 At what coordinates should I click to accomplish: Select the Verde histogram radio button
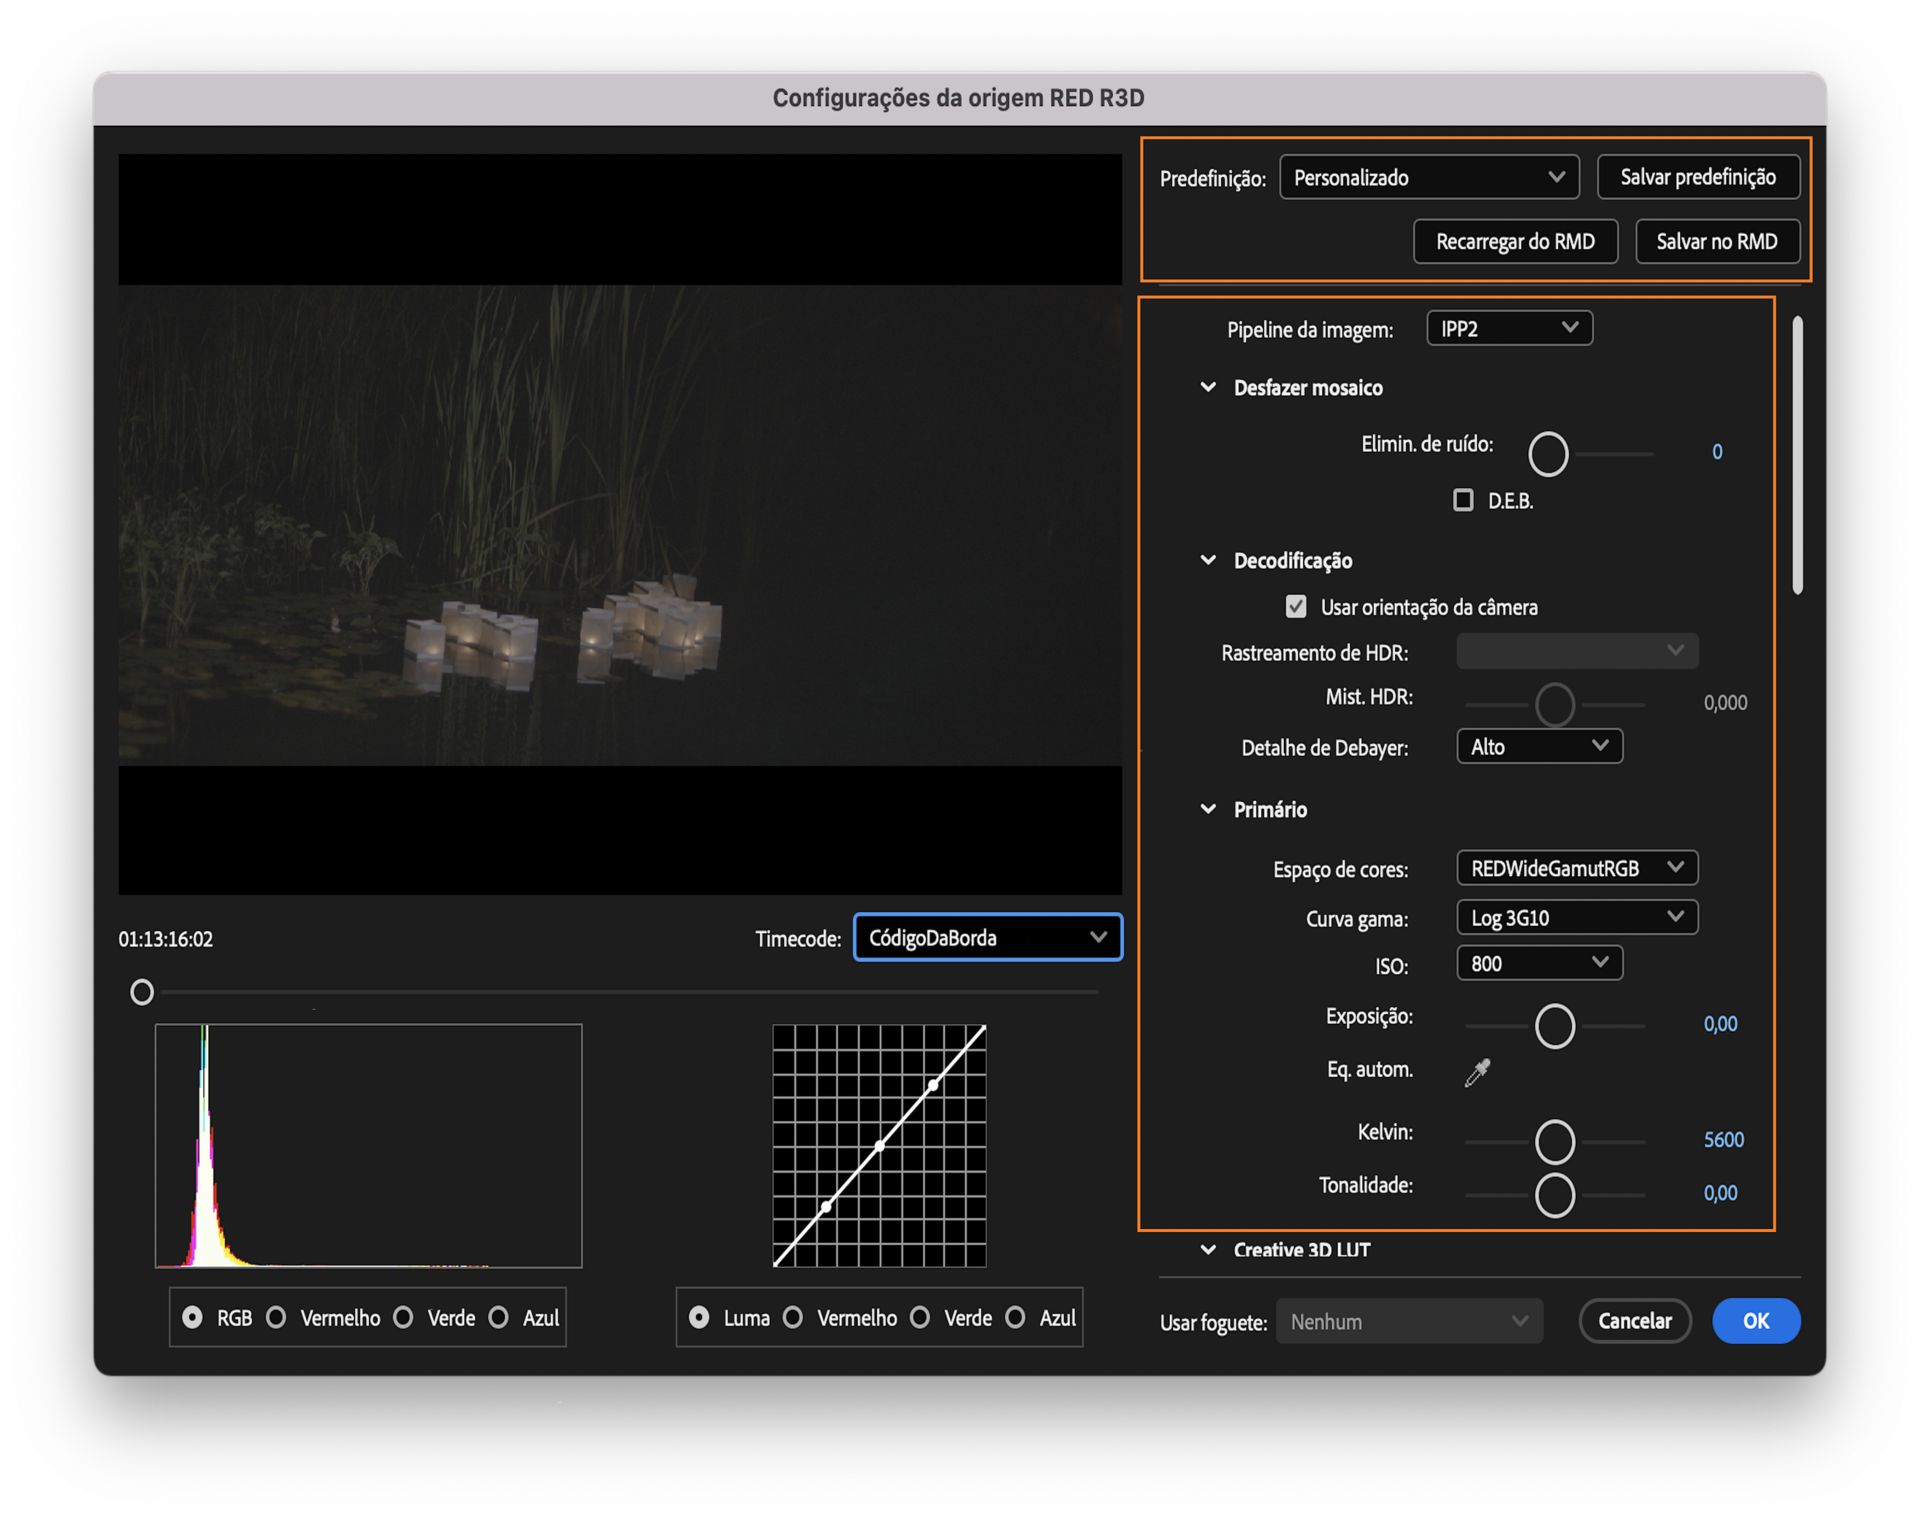tap(404, 1317)
